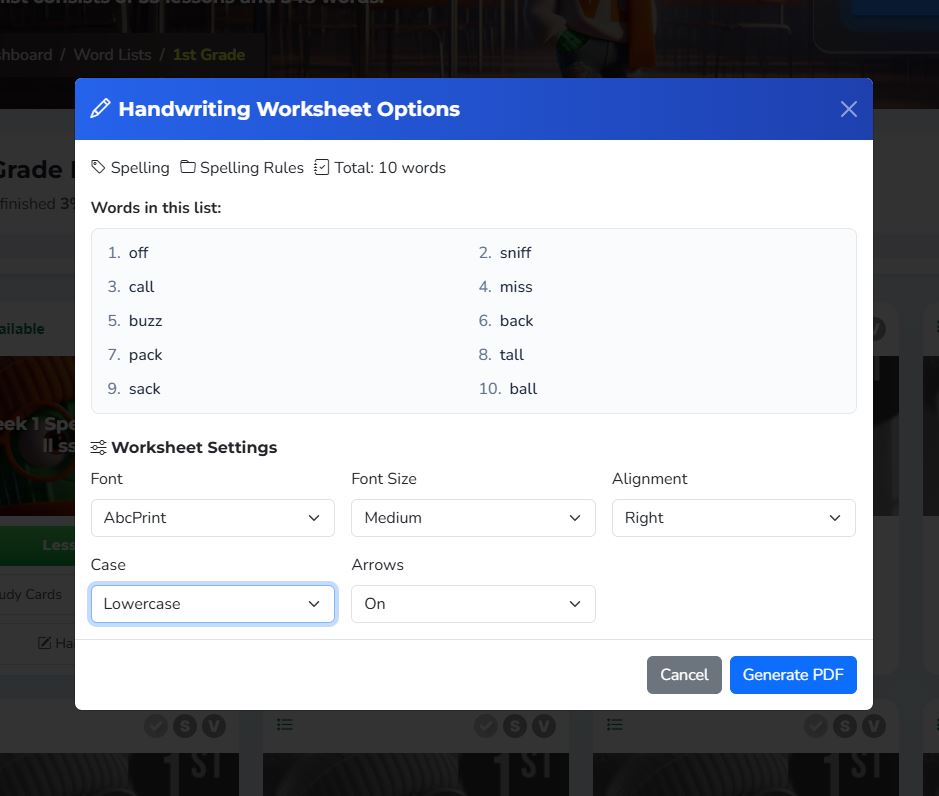Expand the Arrows dropdown set to On

point(473,604)
